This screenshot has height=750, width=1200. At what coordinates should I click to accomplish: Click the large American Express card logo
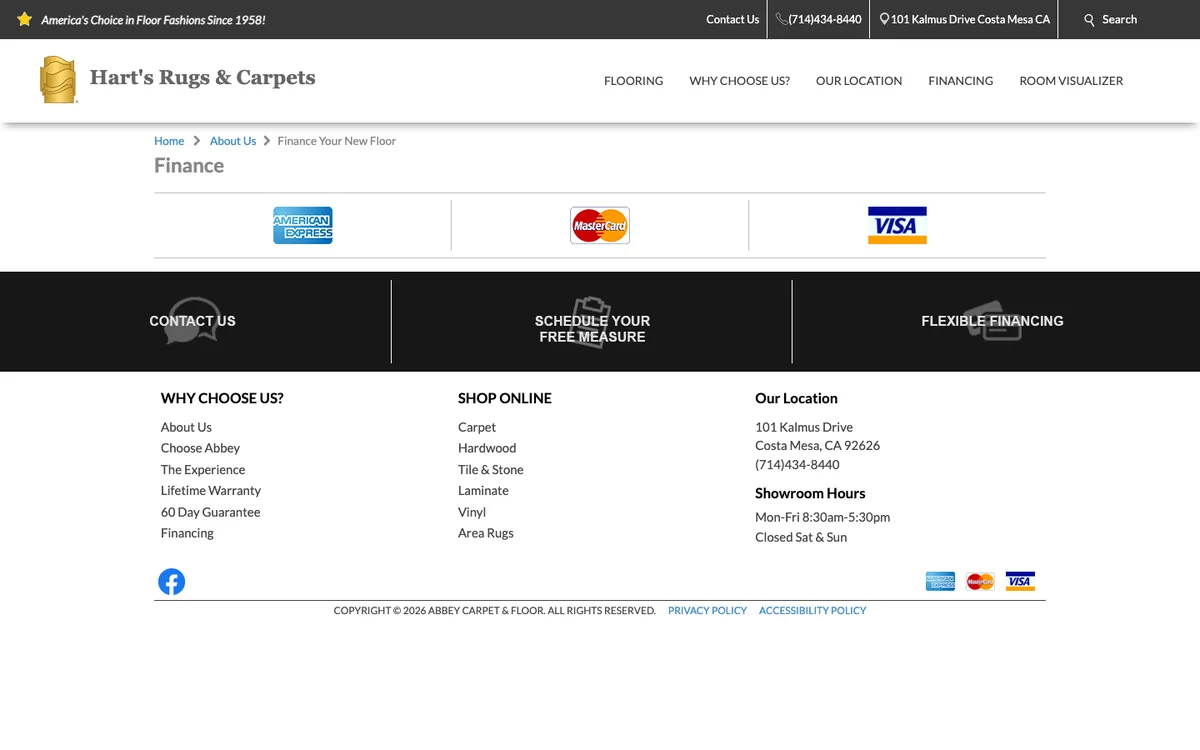click(303, 225)
